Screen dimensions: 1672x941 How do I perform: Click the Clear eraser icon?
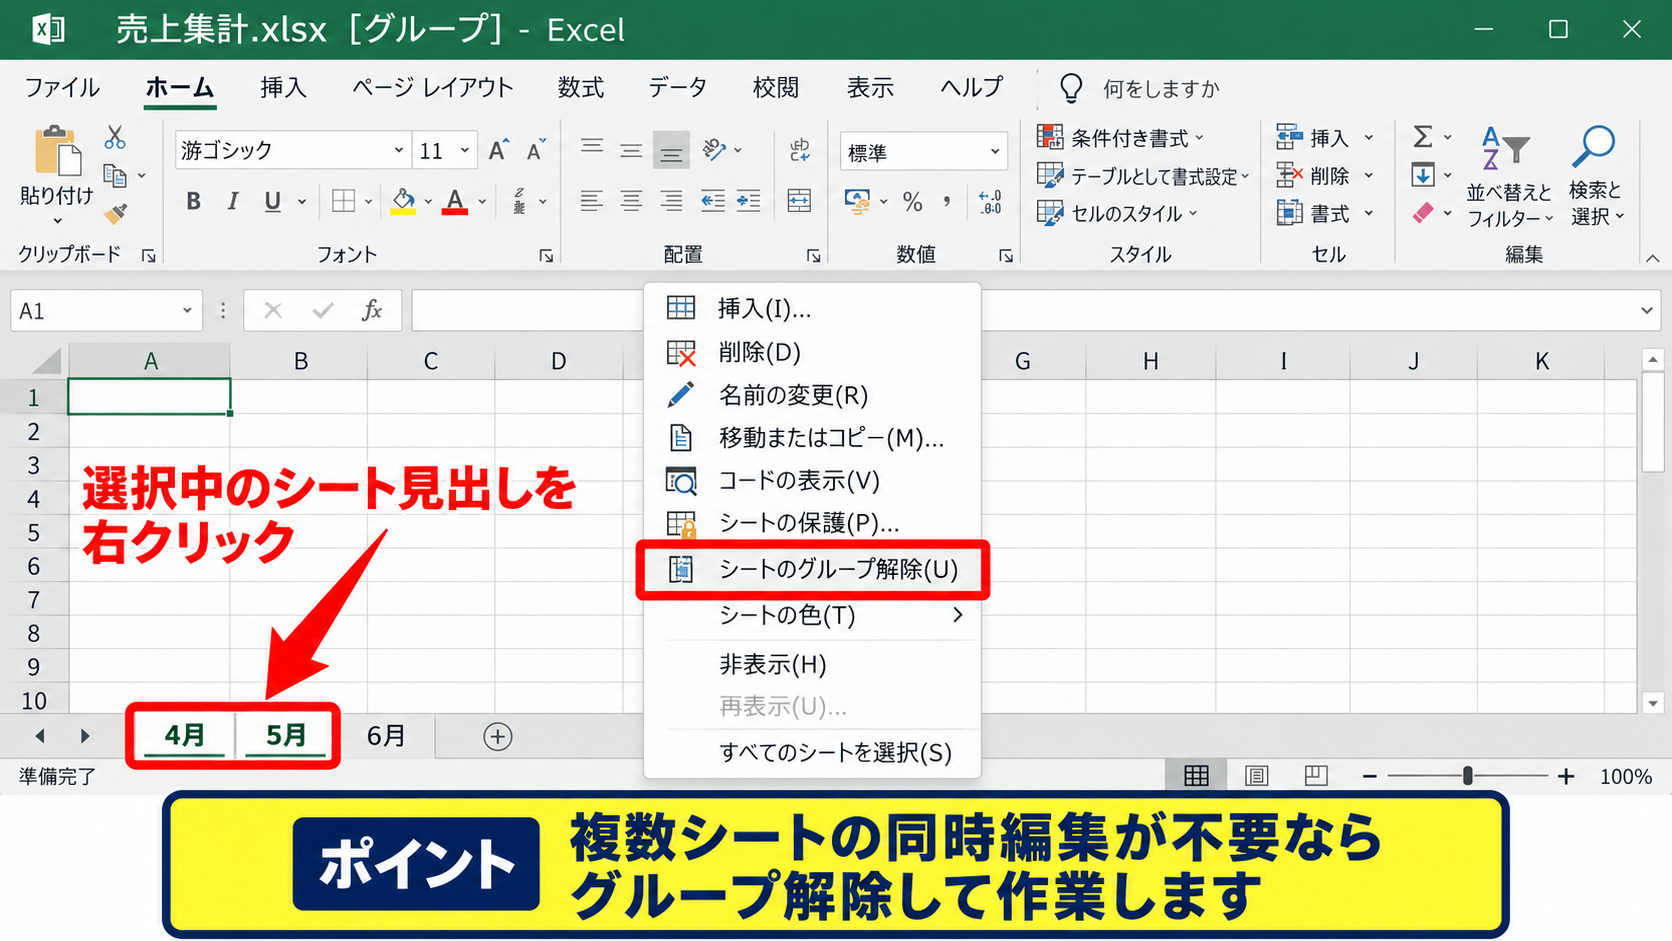pyautogui.click(x=1422, y=213)
